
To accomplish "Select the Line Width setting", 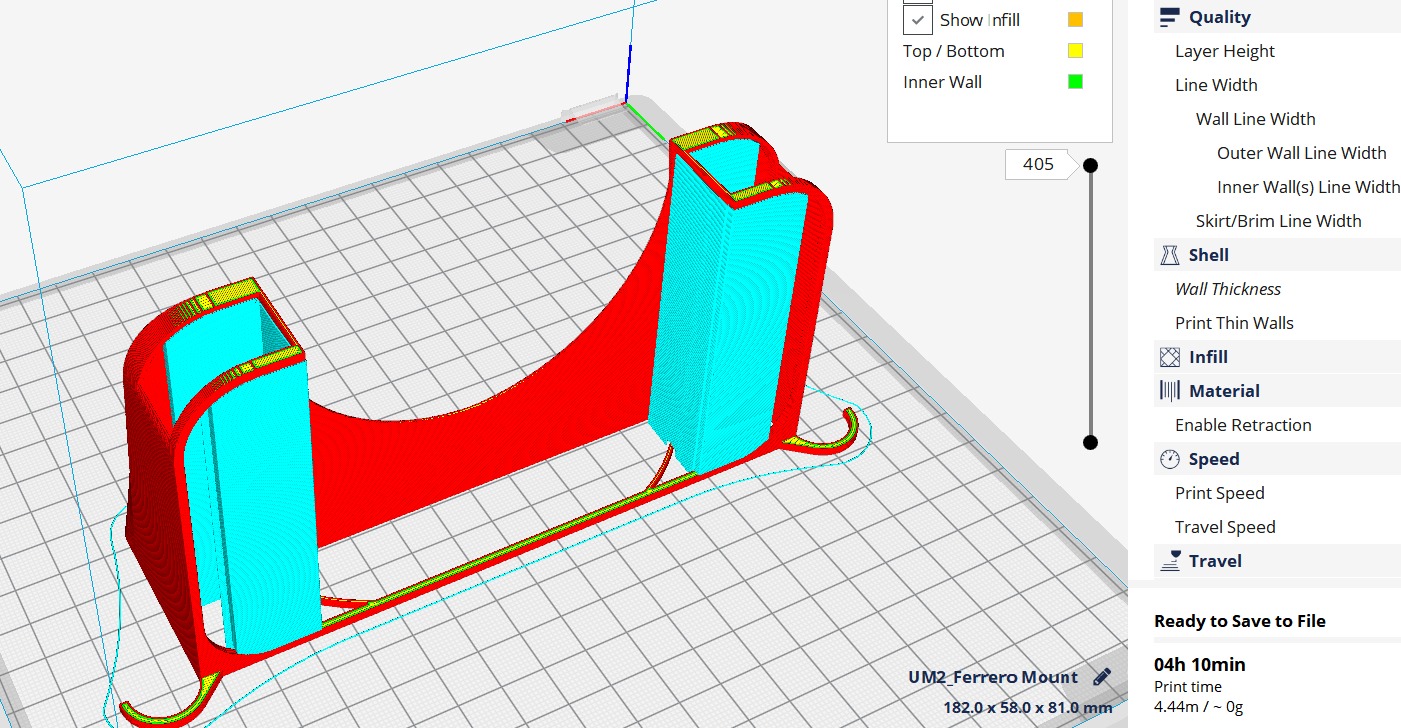I will [1216, 85].
